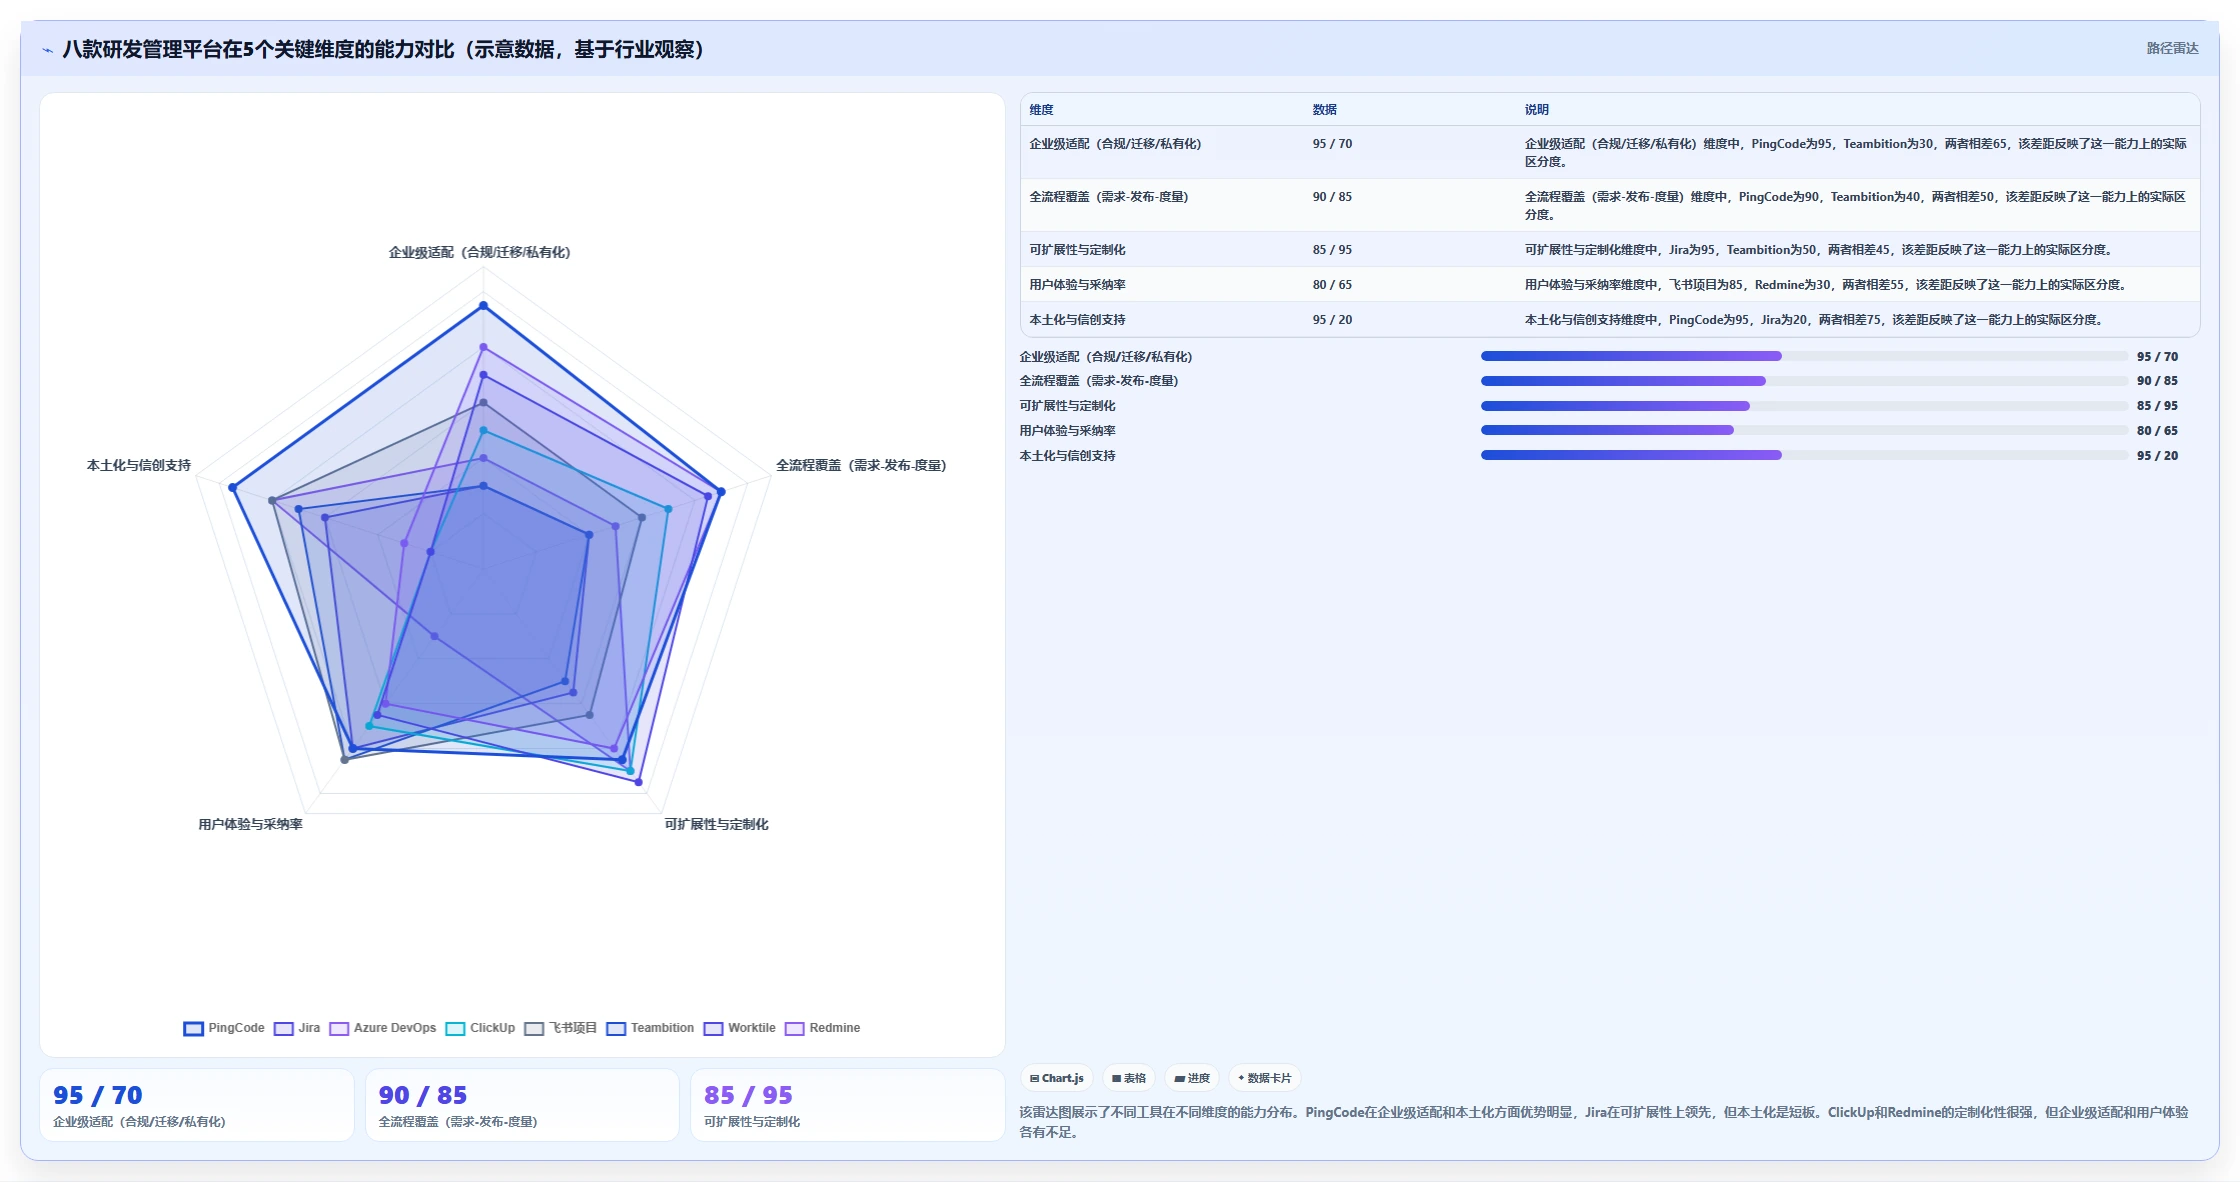Click the 可扩展性与定制化 radar axis label
The width and height of the screenshot is (2240, 1182).
click(x=716, y=824)
